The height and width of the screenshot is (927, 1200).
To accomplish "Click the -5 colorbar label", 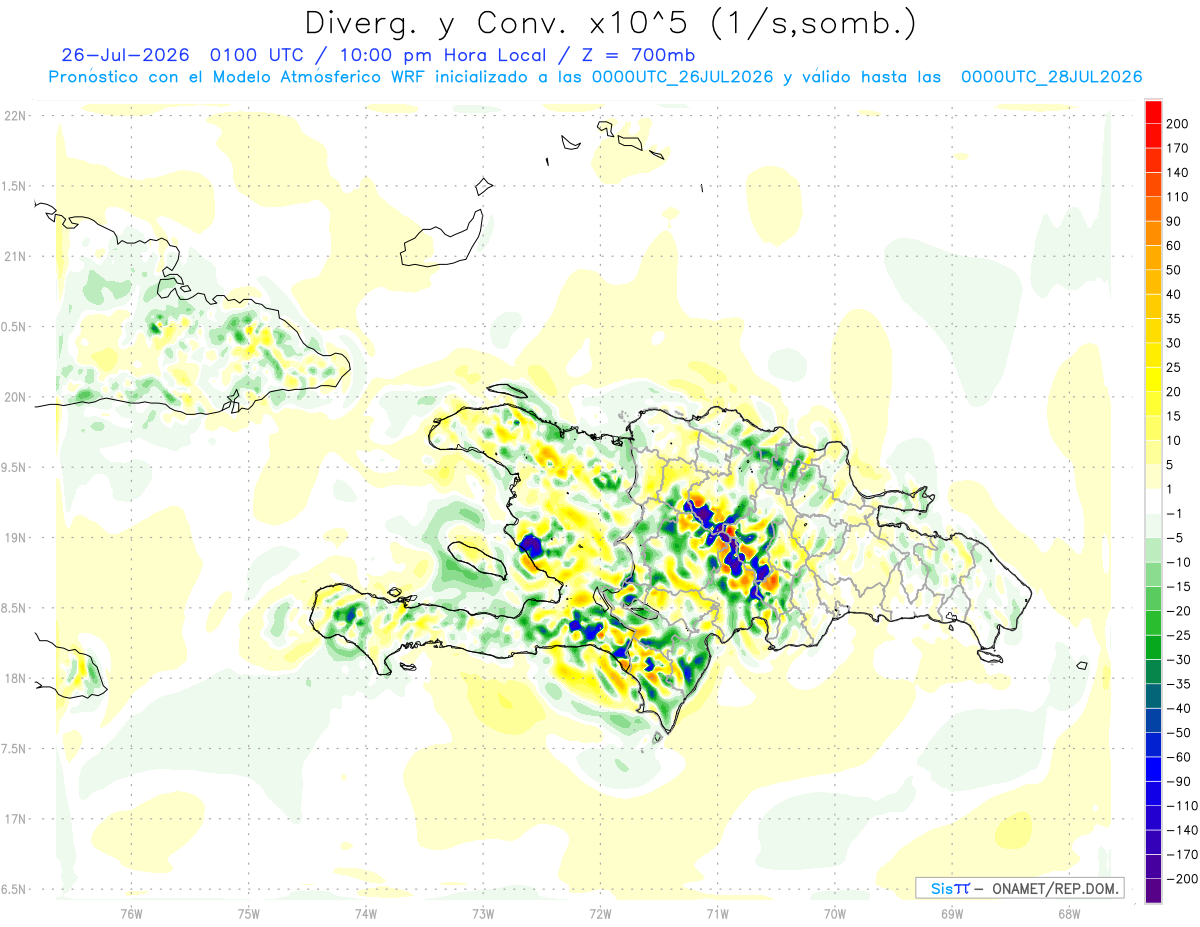I will tap(1174, 537).
